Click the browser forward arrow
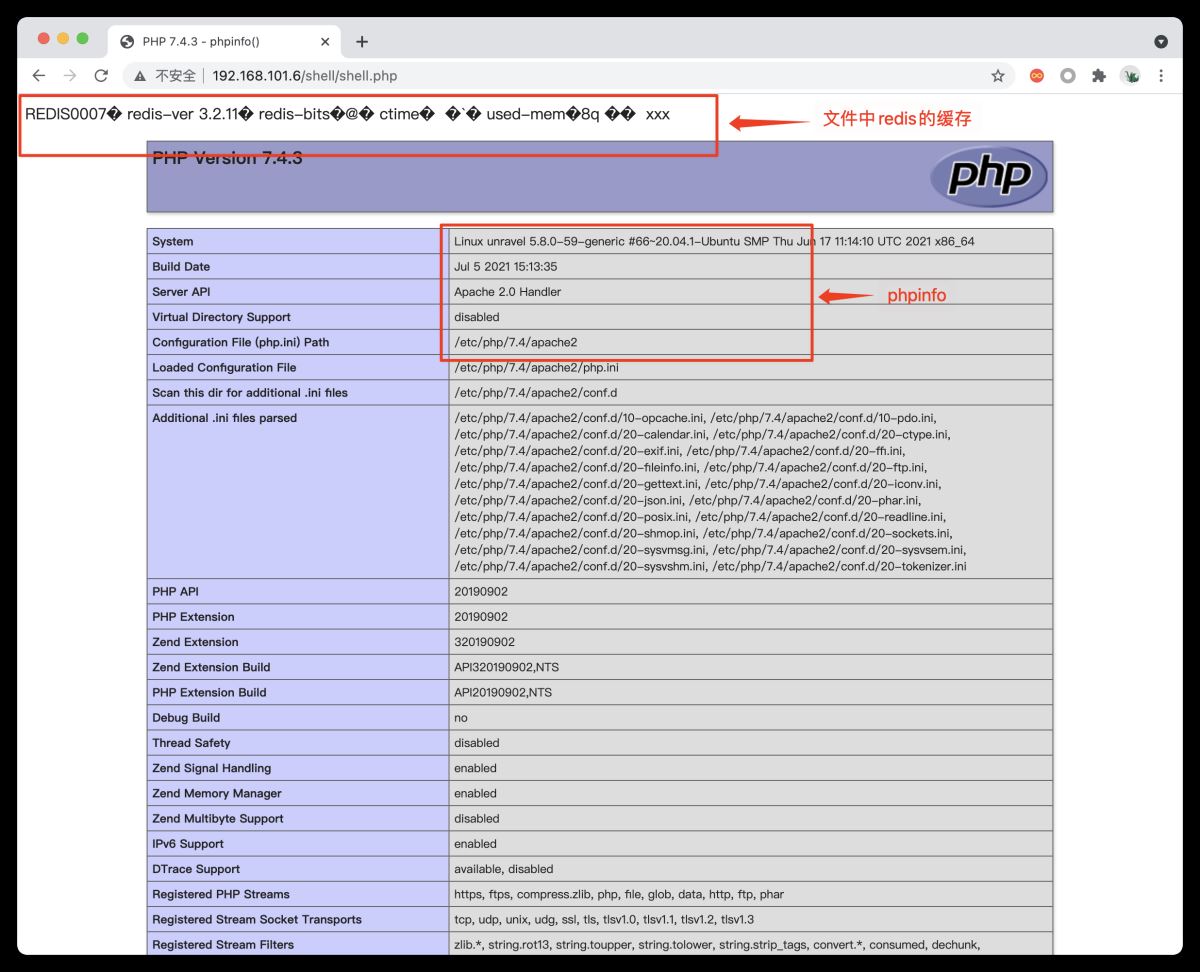This screenshot has height=972, width=1200. (x=69, y=75)
